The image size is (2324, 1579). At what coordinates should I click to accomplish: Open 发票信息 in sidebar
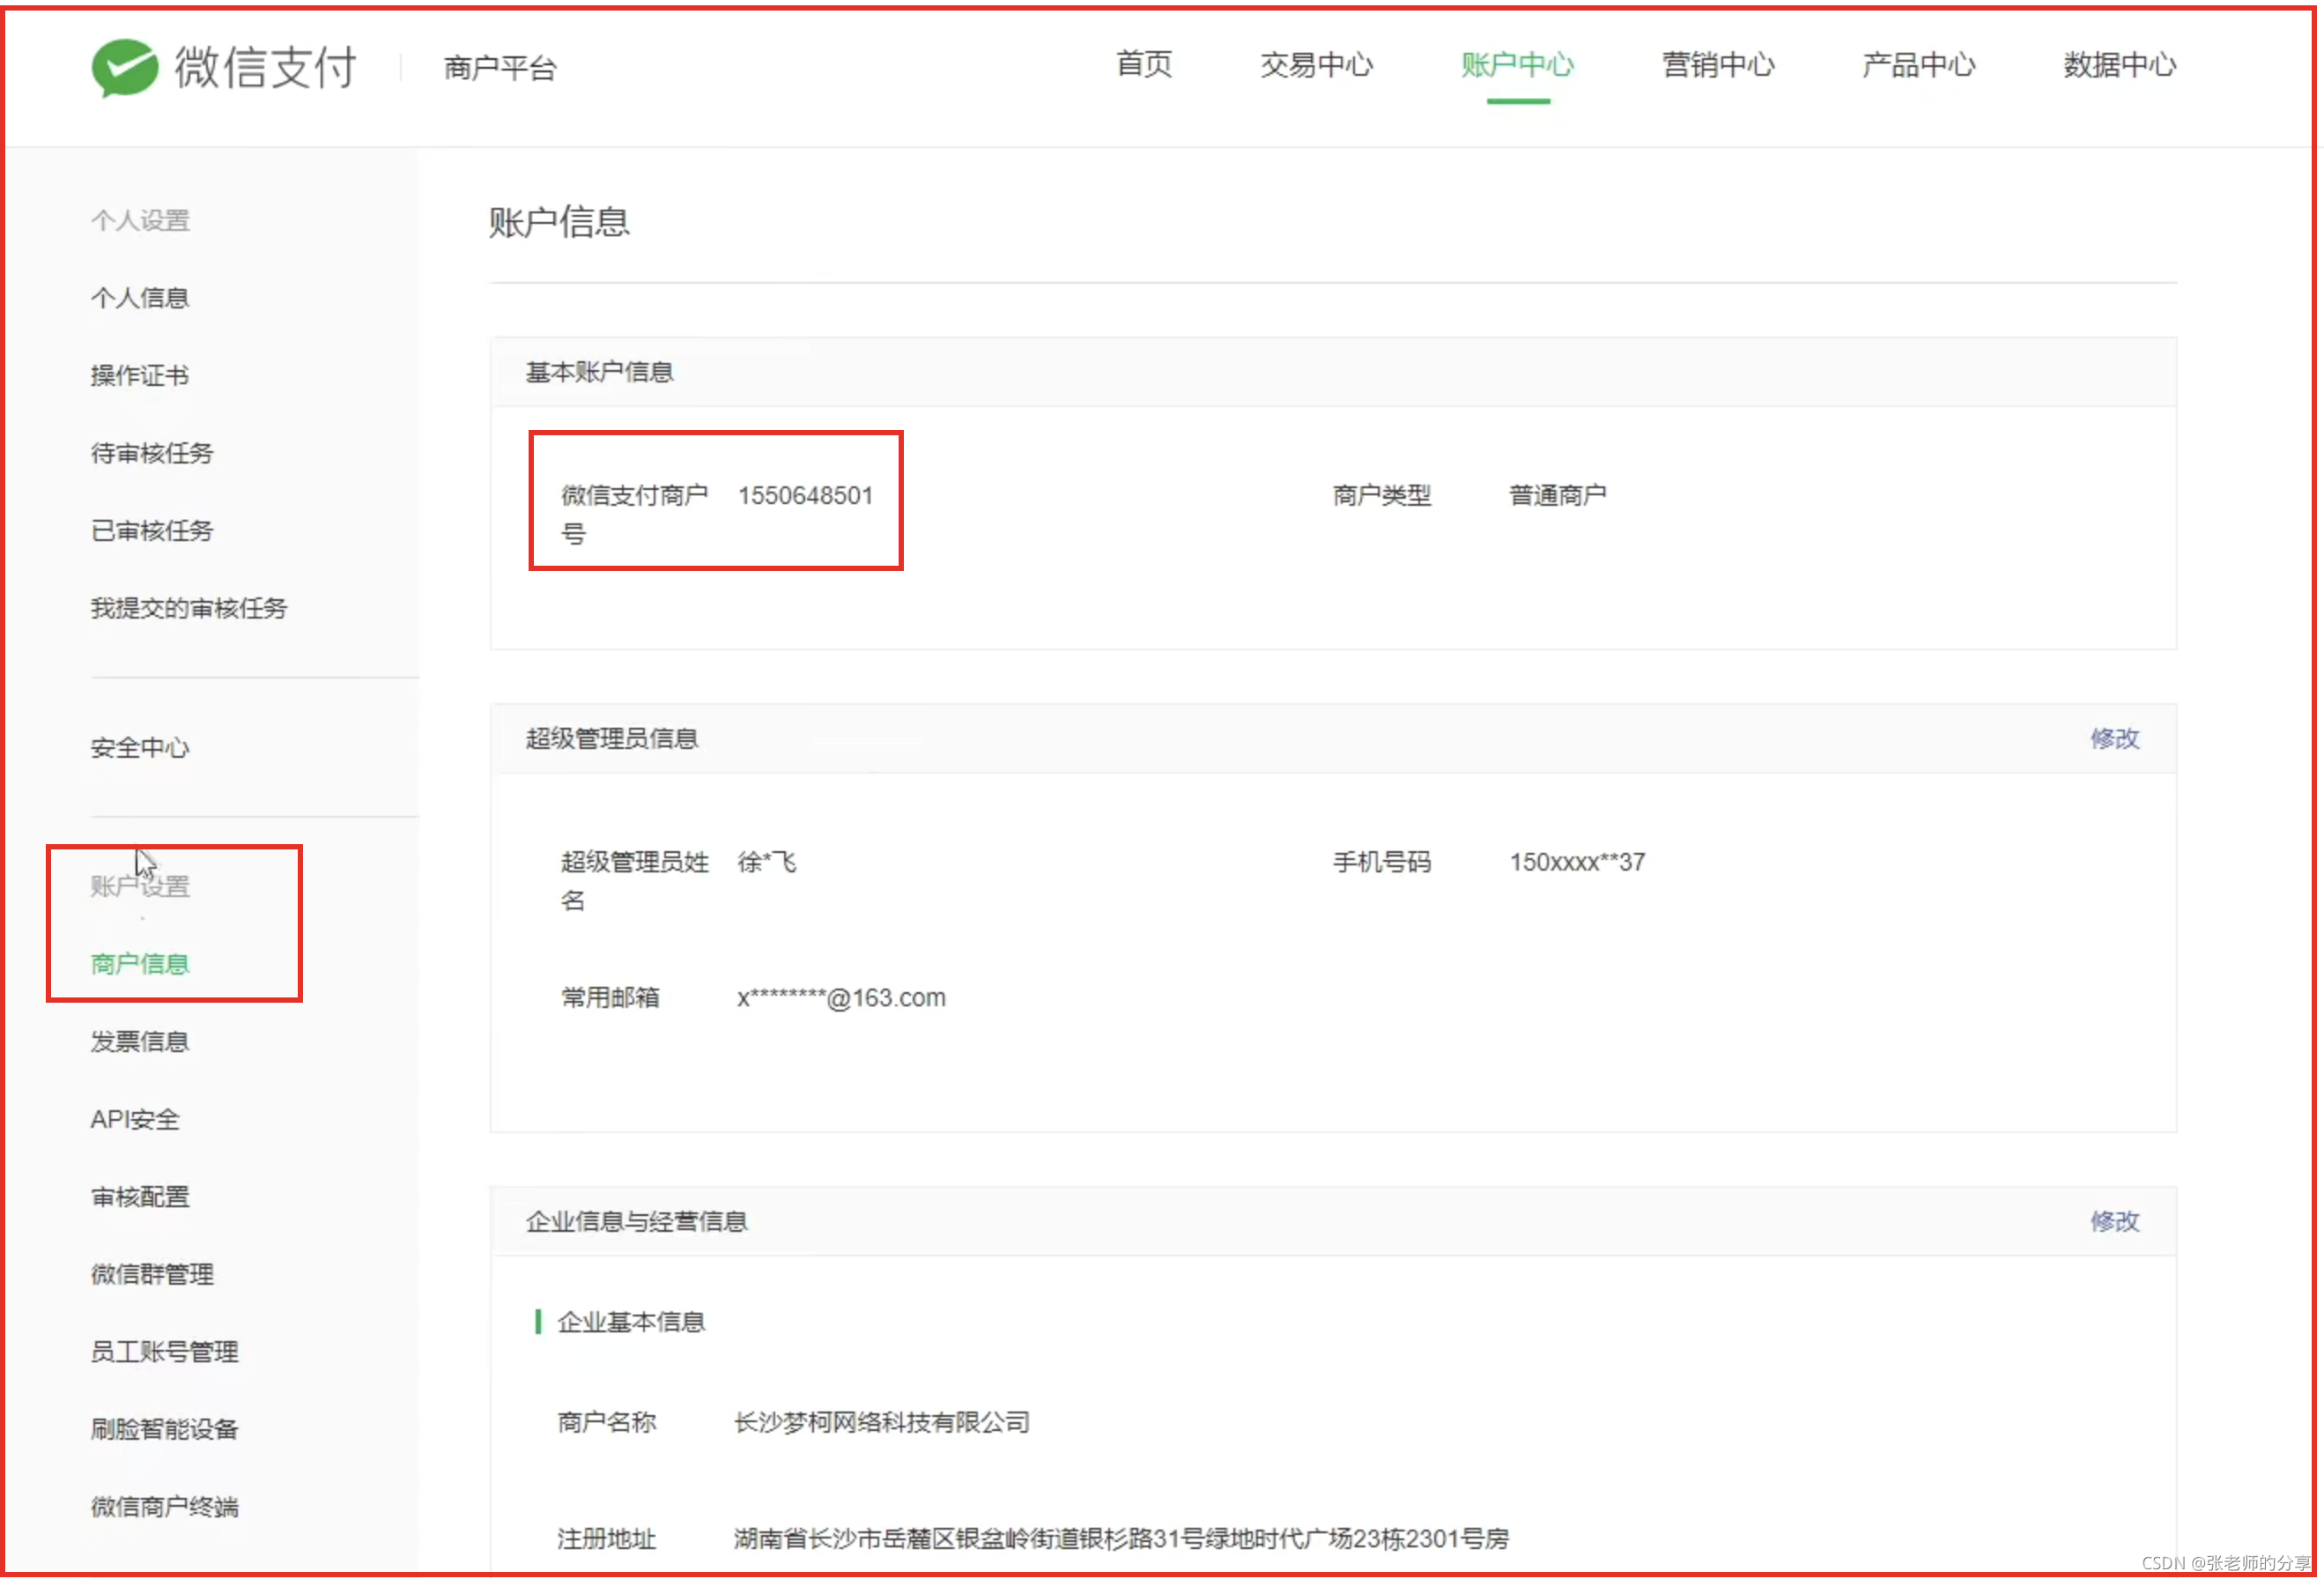pos(140,1042)
